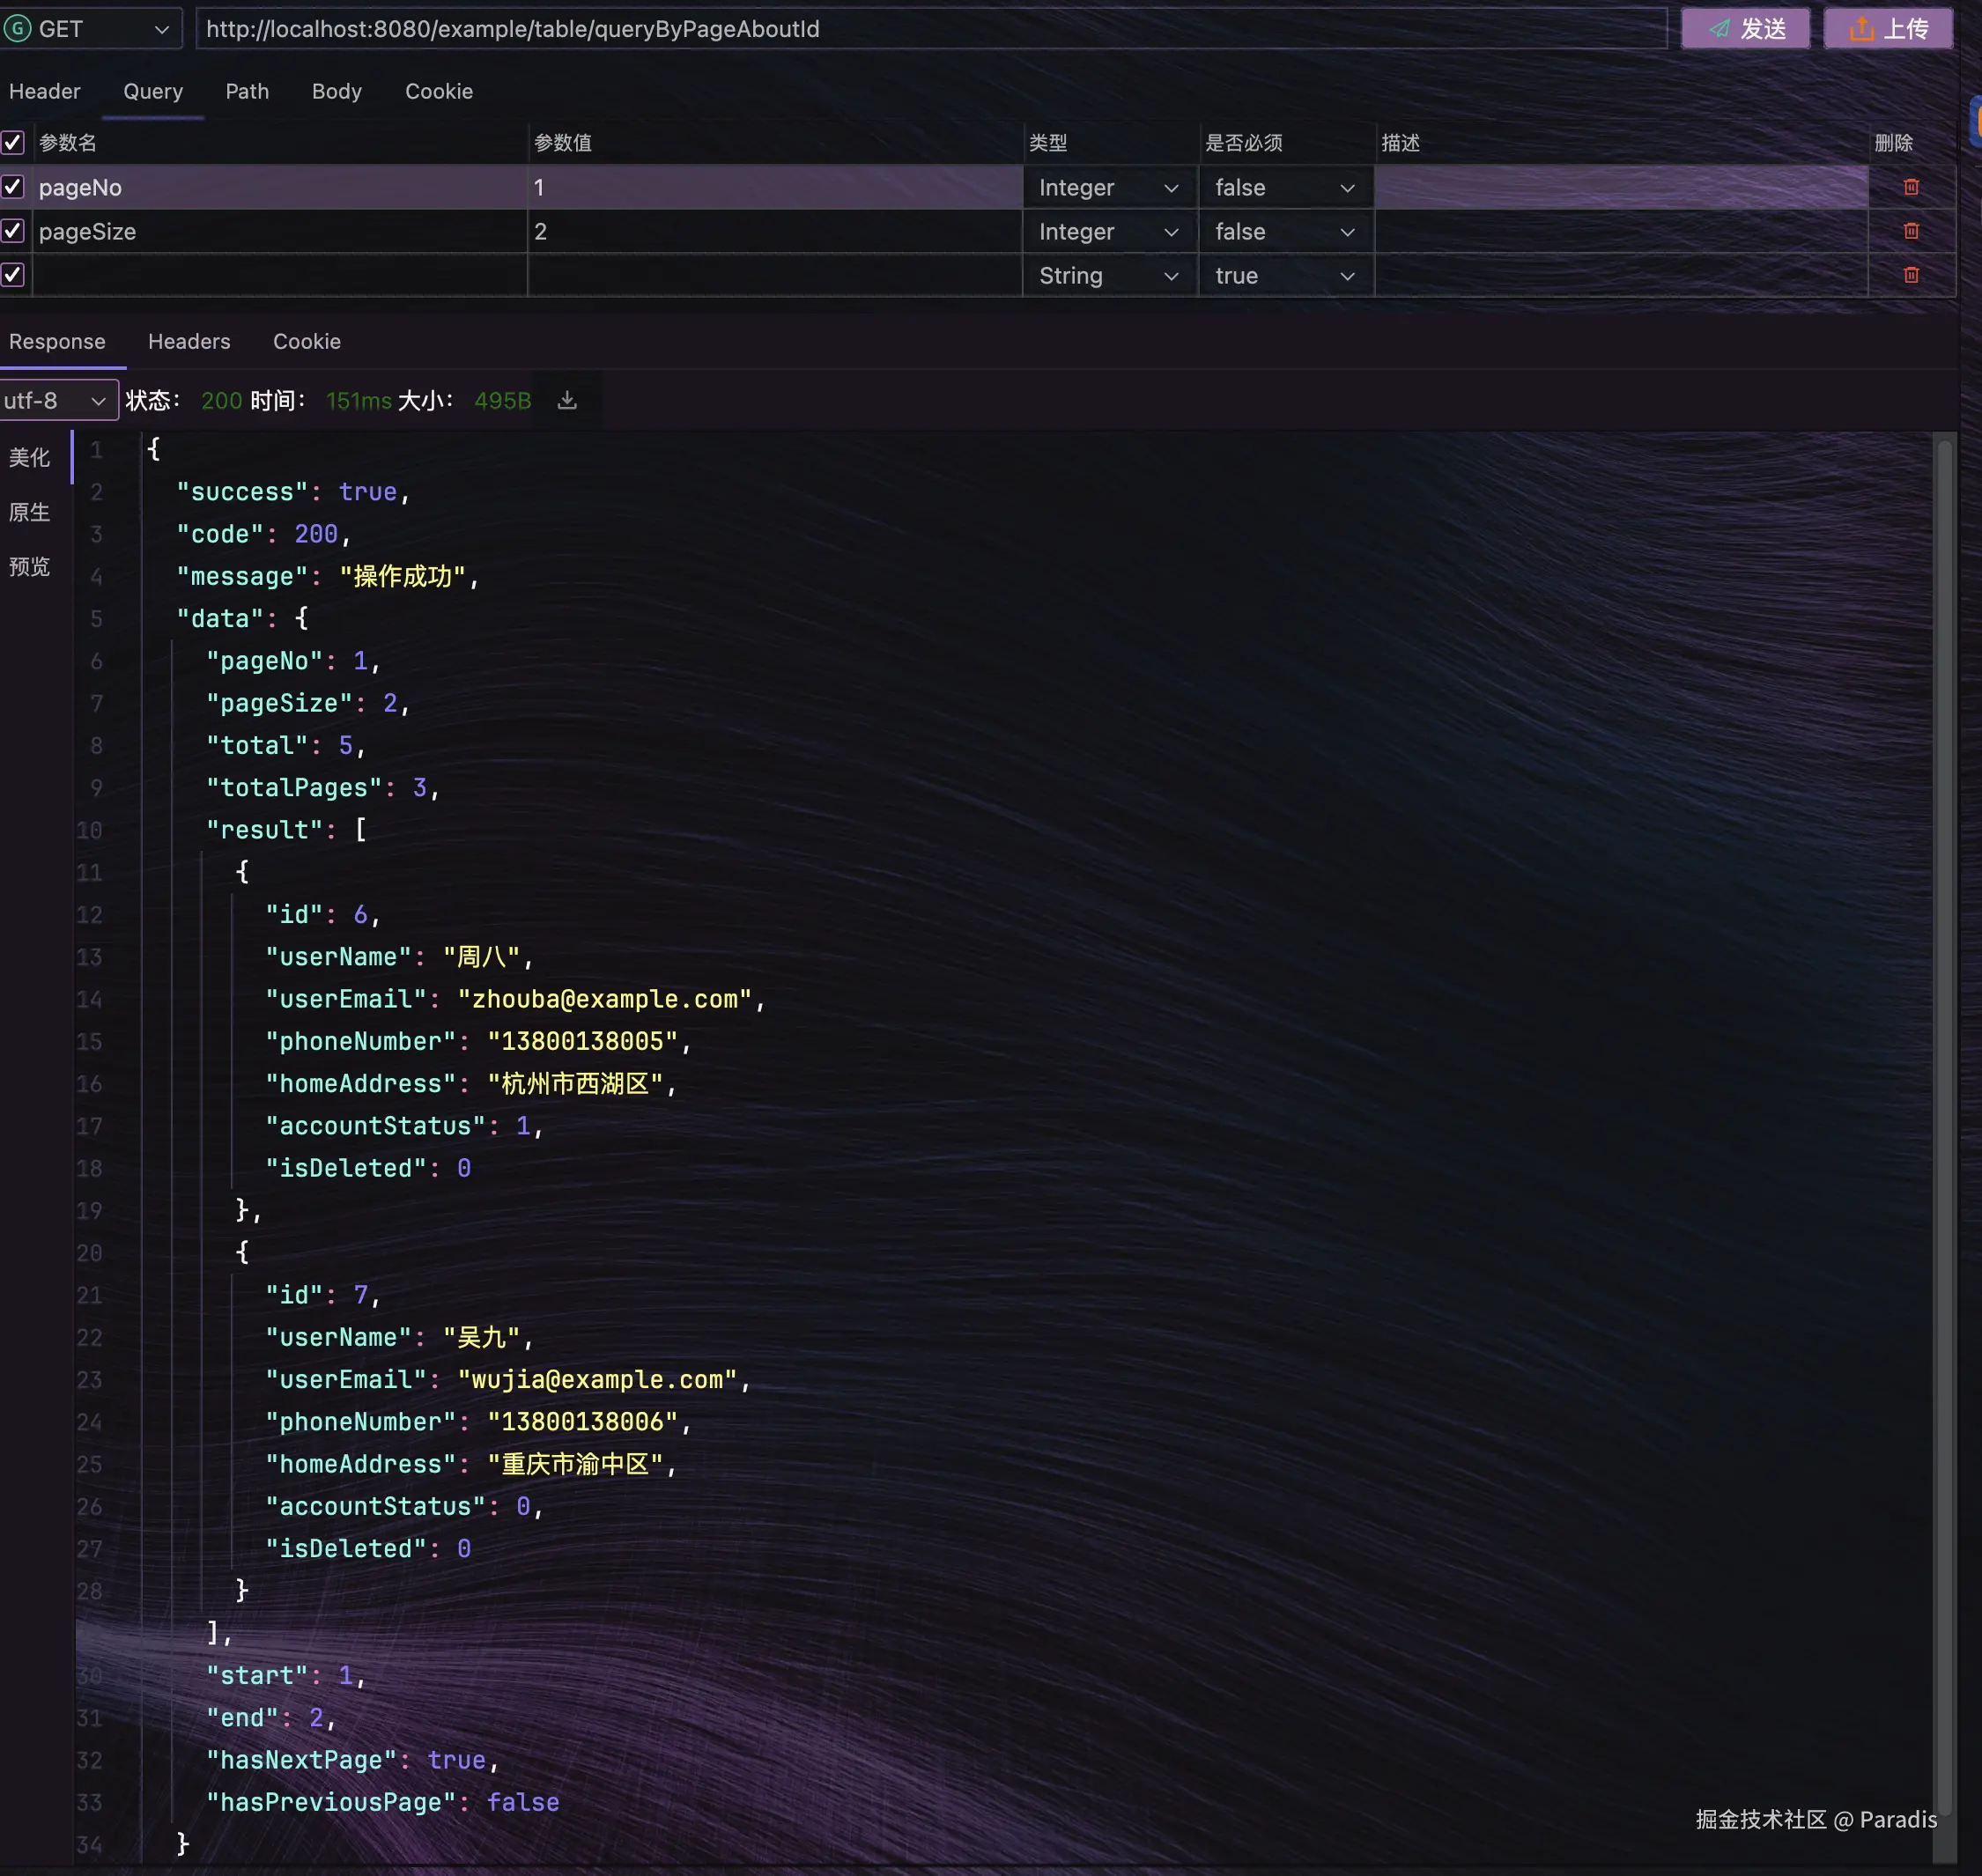Switch to 原生 raw response view
Screen dimensions: 1982x1876
click(x=29, y=512)
